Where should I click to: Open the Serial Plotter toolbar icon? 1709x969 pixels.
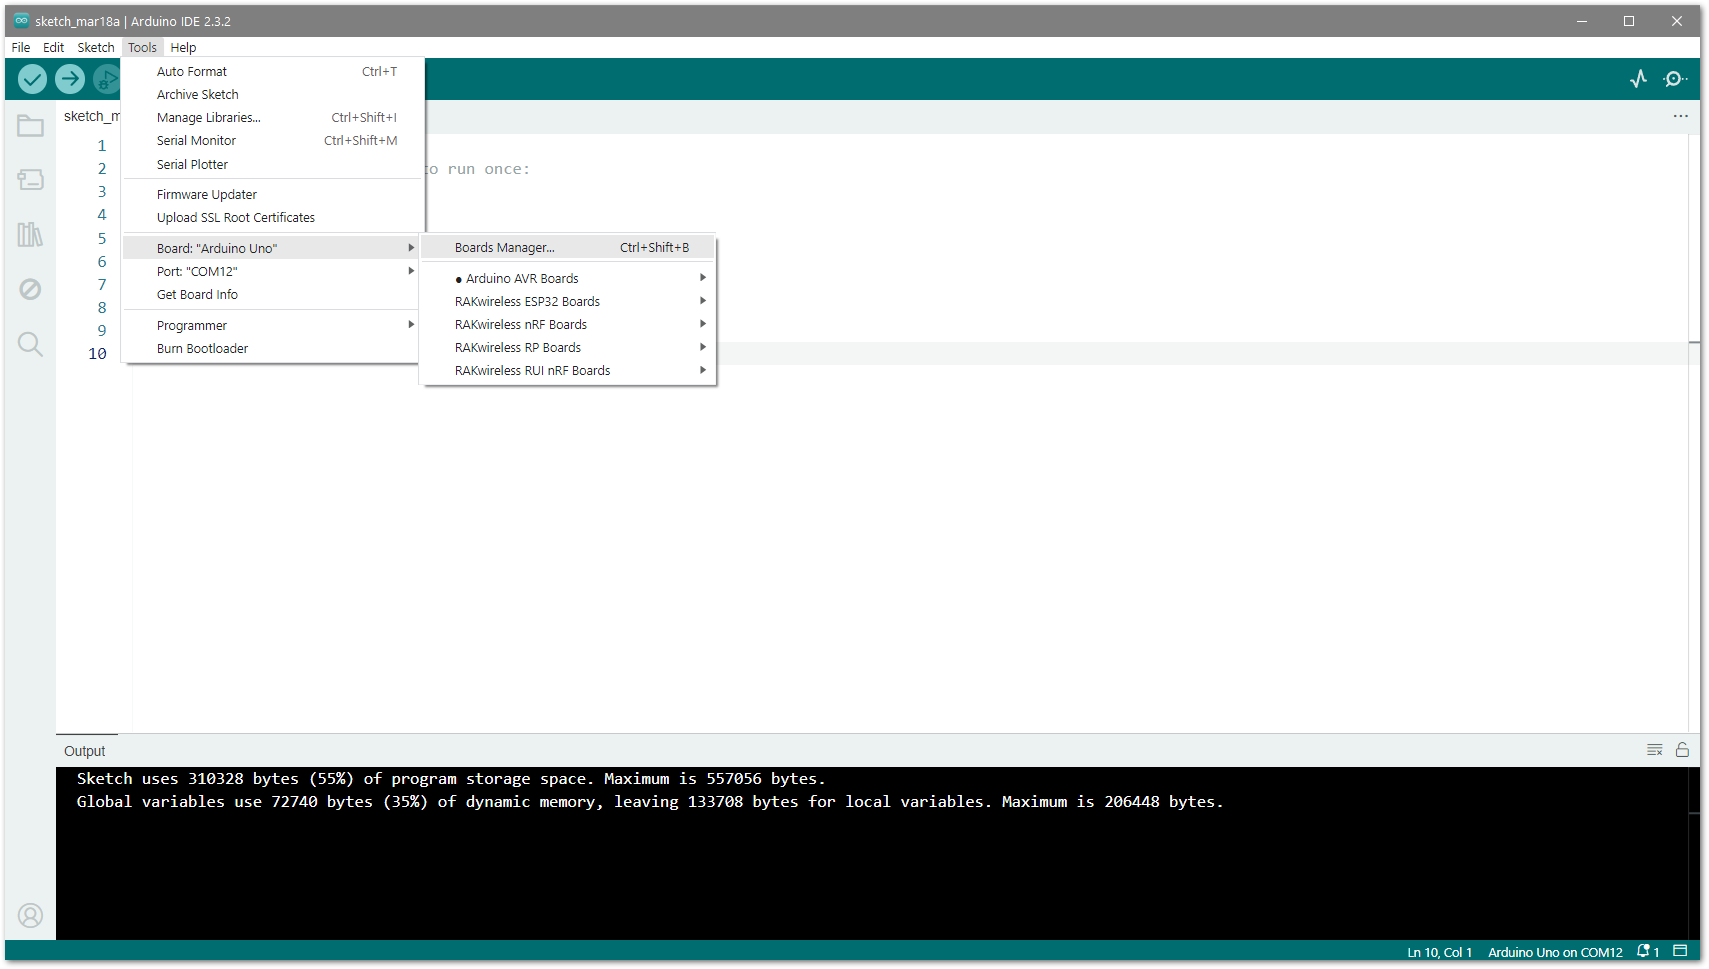click(1638, 79)
